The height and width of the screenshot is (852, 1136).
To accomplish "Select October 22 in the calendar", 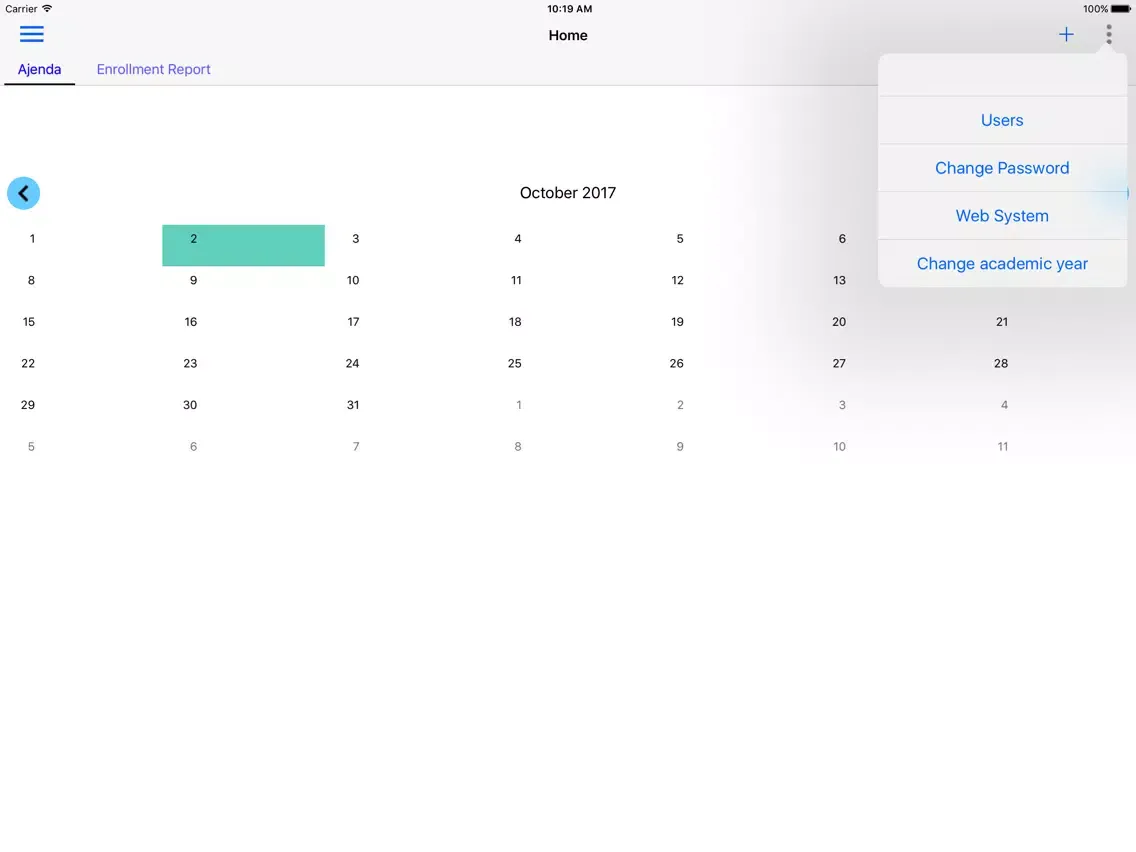I will pos(28,364).
